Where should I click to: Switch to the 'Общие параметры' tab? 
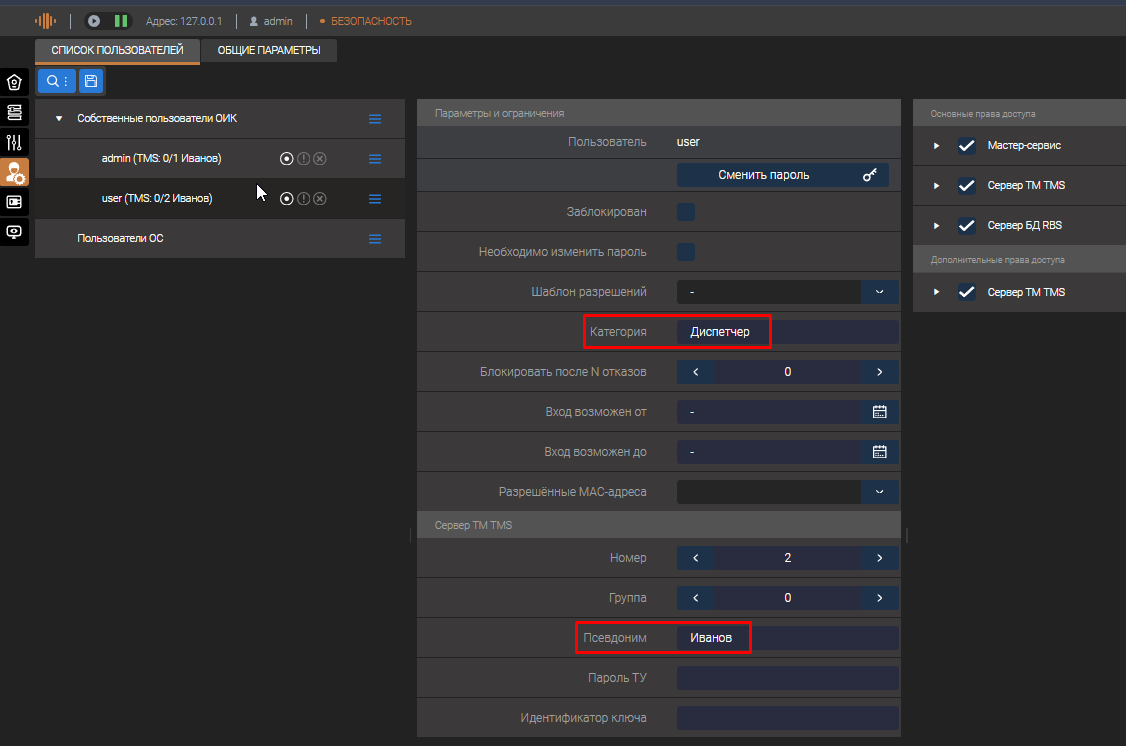point(269,50)
